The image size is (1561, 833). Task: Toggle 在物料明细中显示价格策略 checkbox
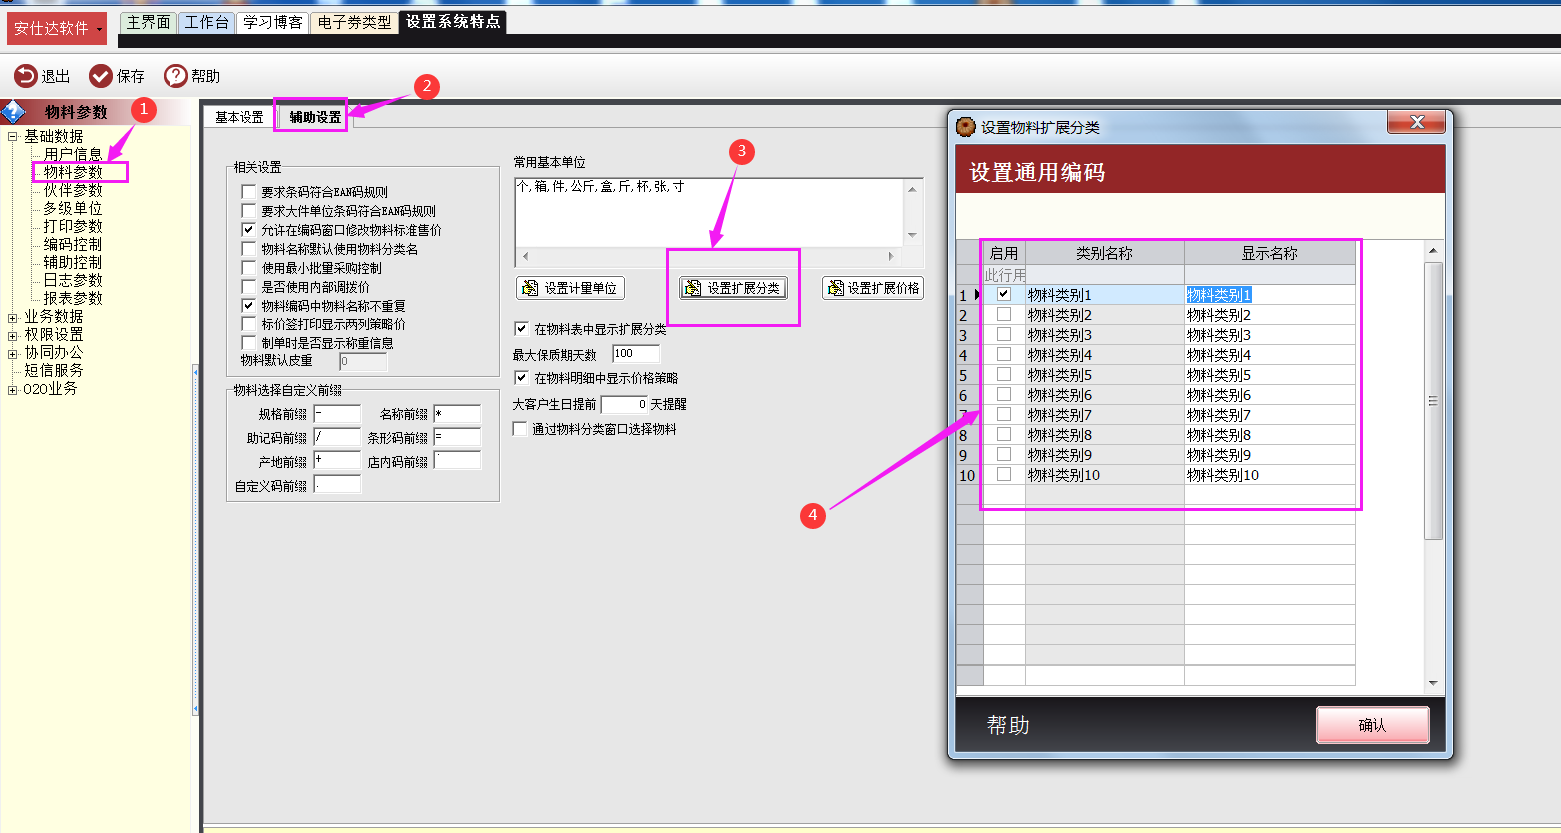[x=521, y=378]
